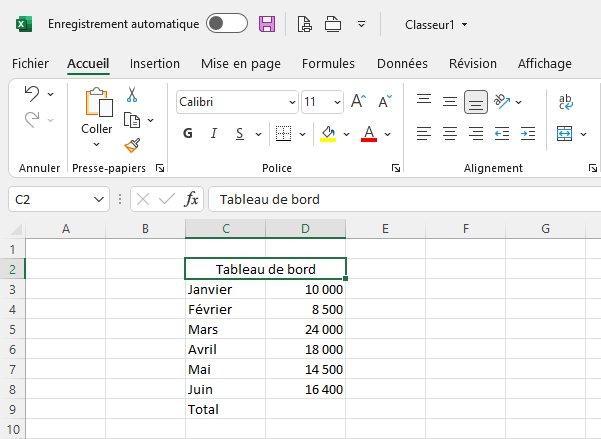The width and height of the screenshot is (601, 439).
Task: Click the open file folder icon in title bar
Action: (333, 24)
